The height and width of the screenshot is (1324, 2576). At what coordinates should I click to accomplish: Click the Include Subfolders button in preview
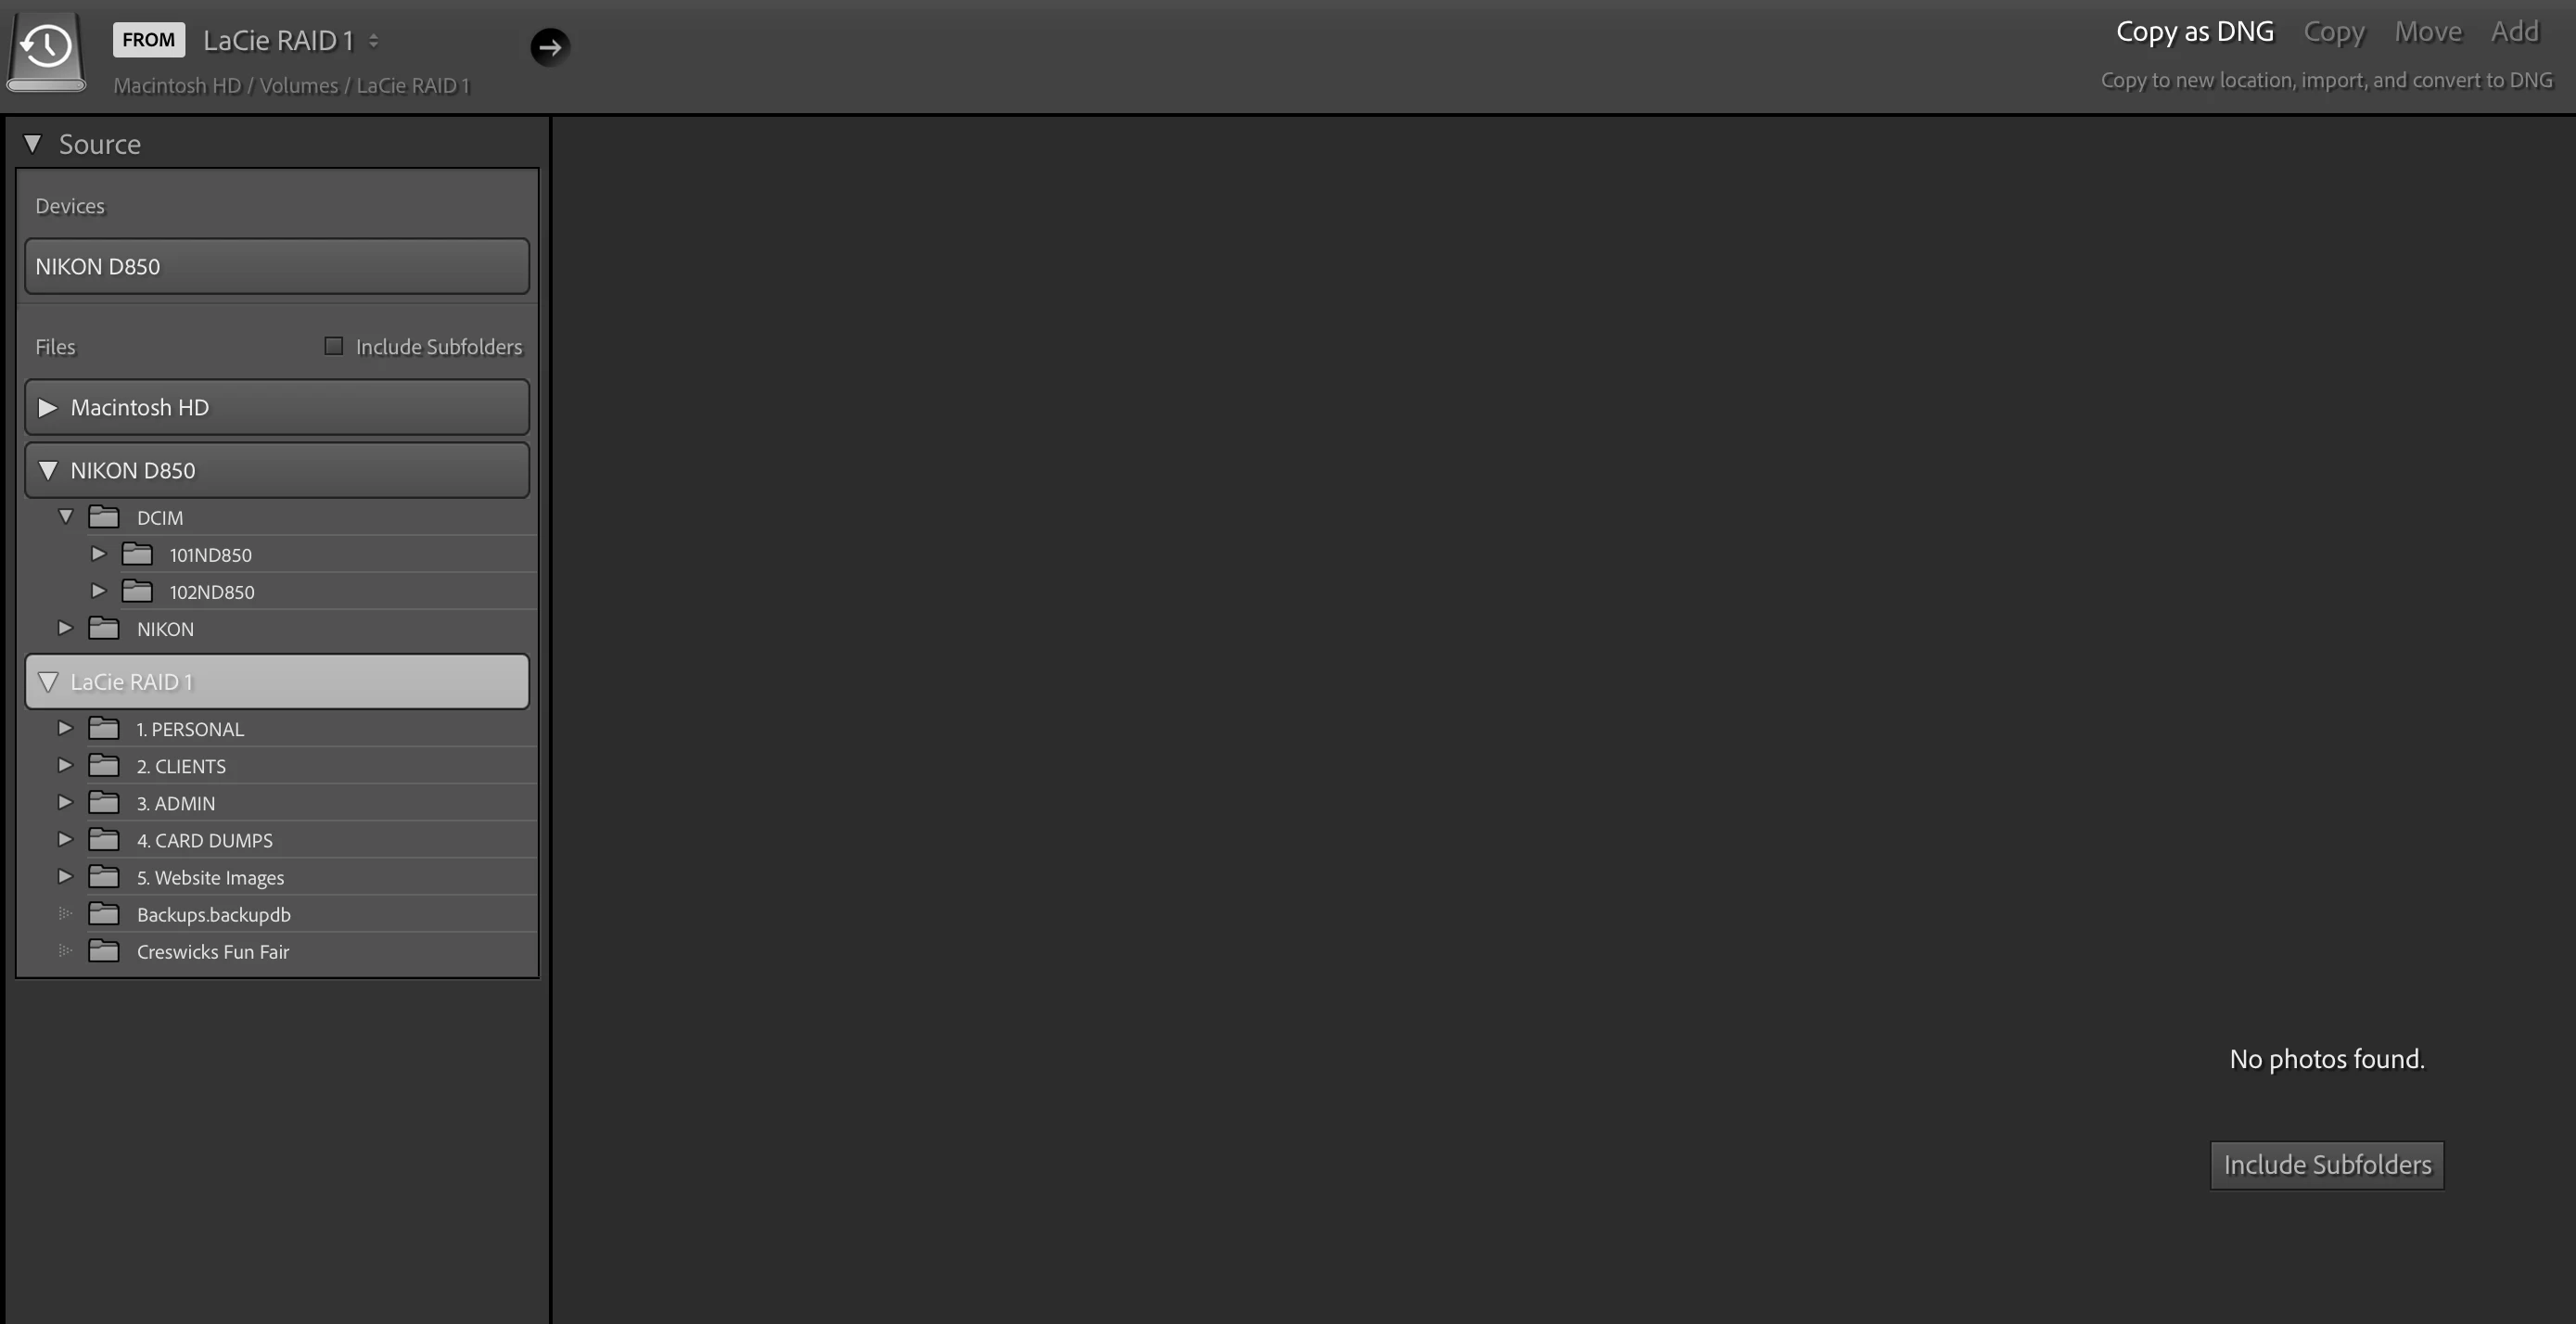[2326, 1165]
